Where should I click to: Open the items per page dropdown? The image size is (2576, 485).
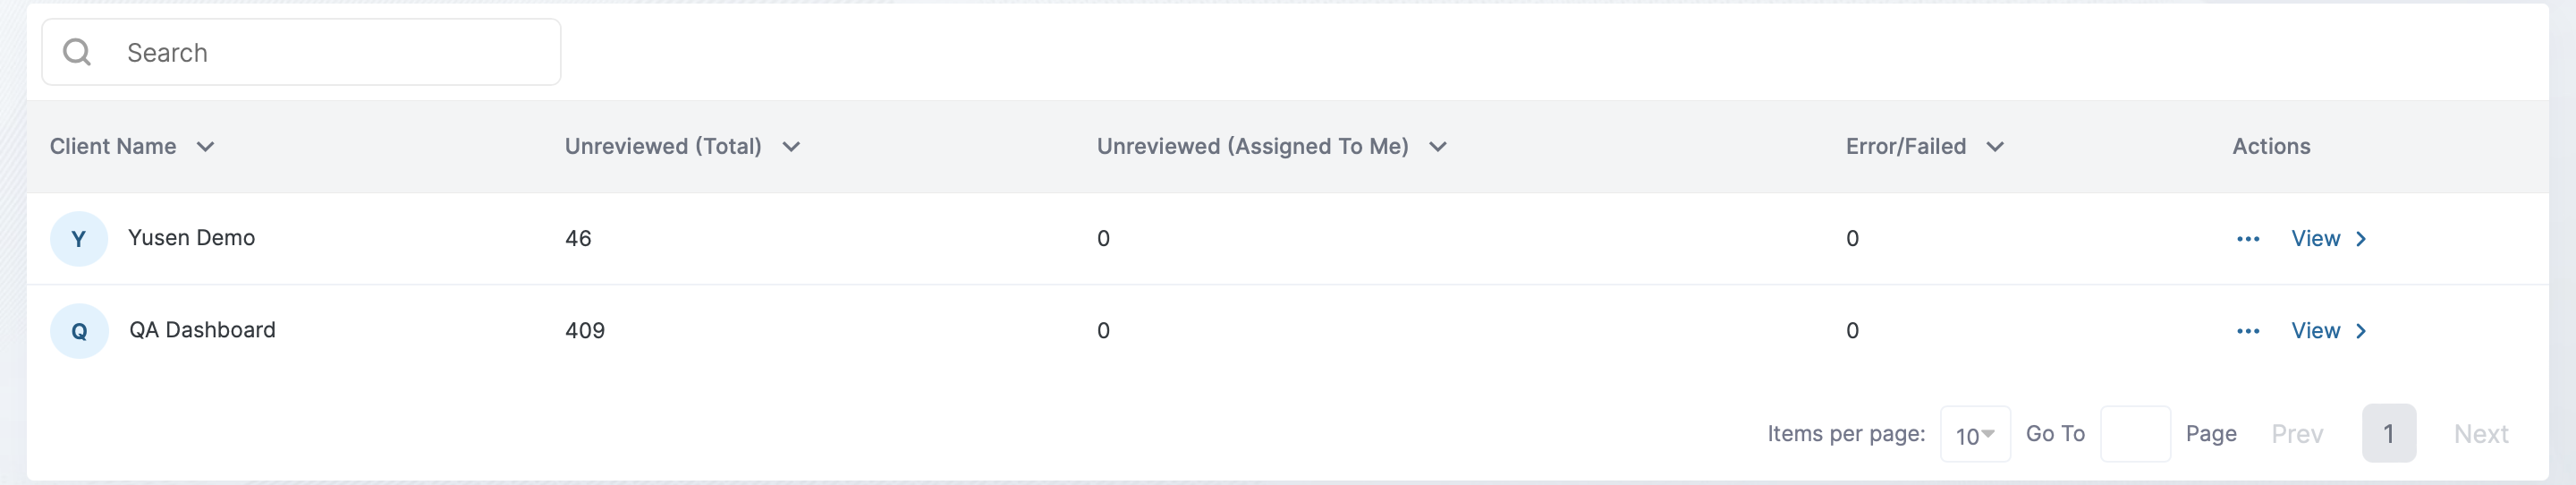(x=1974, y=434)
